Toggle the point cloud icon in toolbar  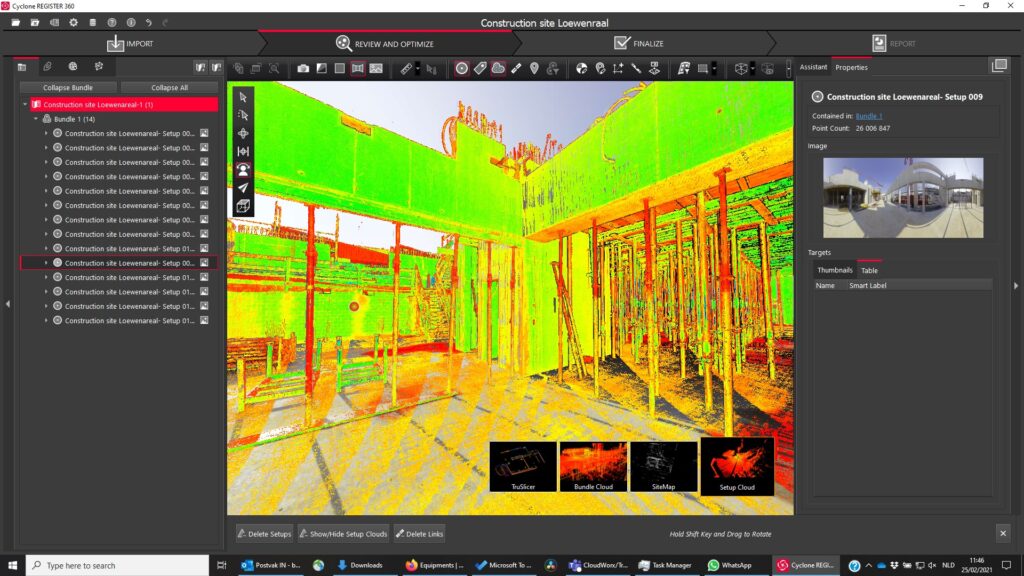(x=498, y=68)
